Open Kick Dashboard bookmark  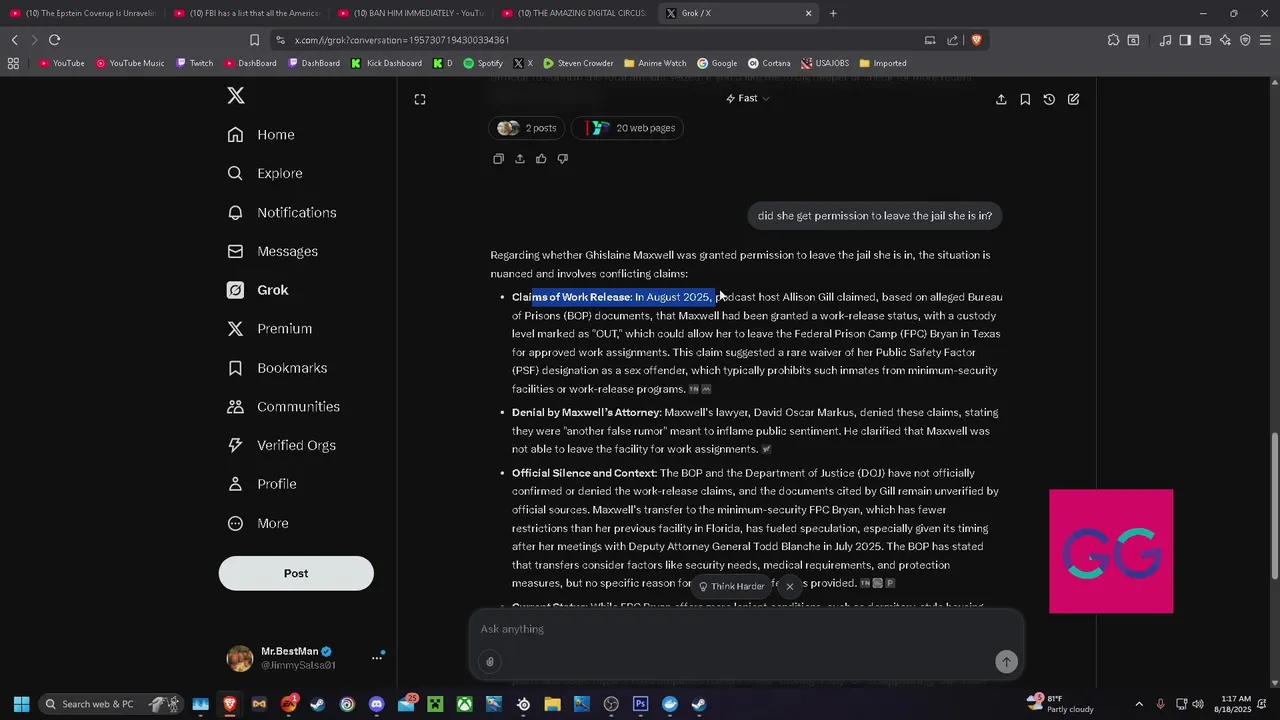pos(386,63)
